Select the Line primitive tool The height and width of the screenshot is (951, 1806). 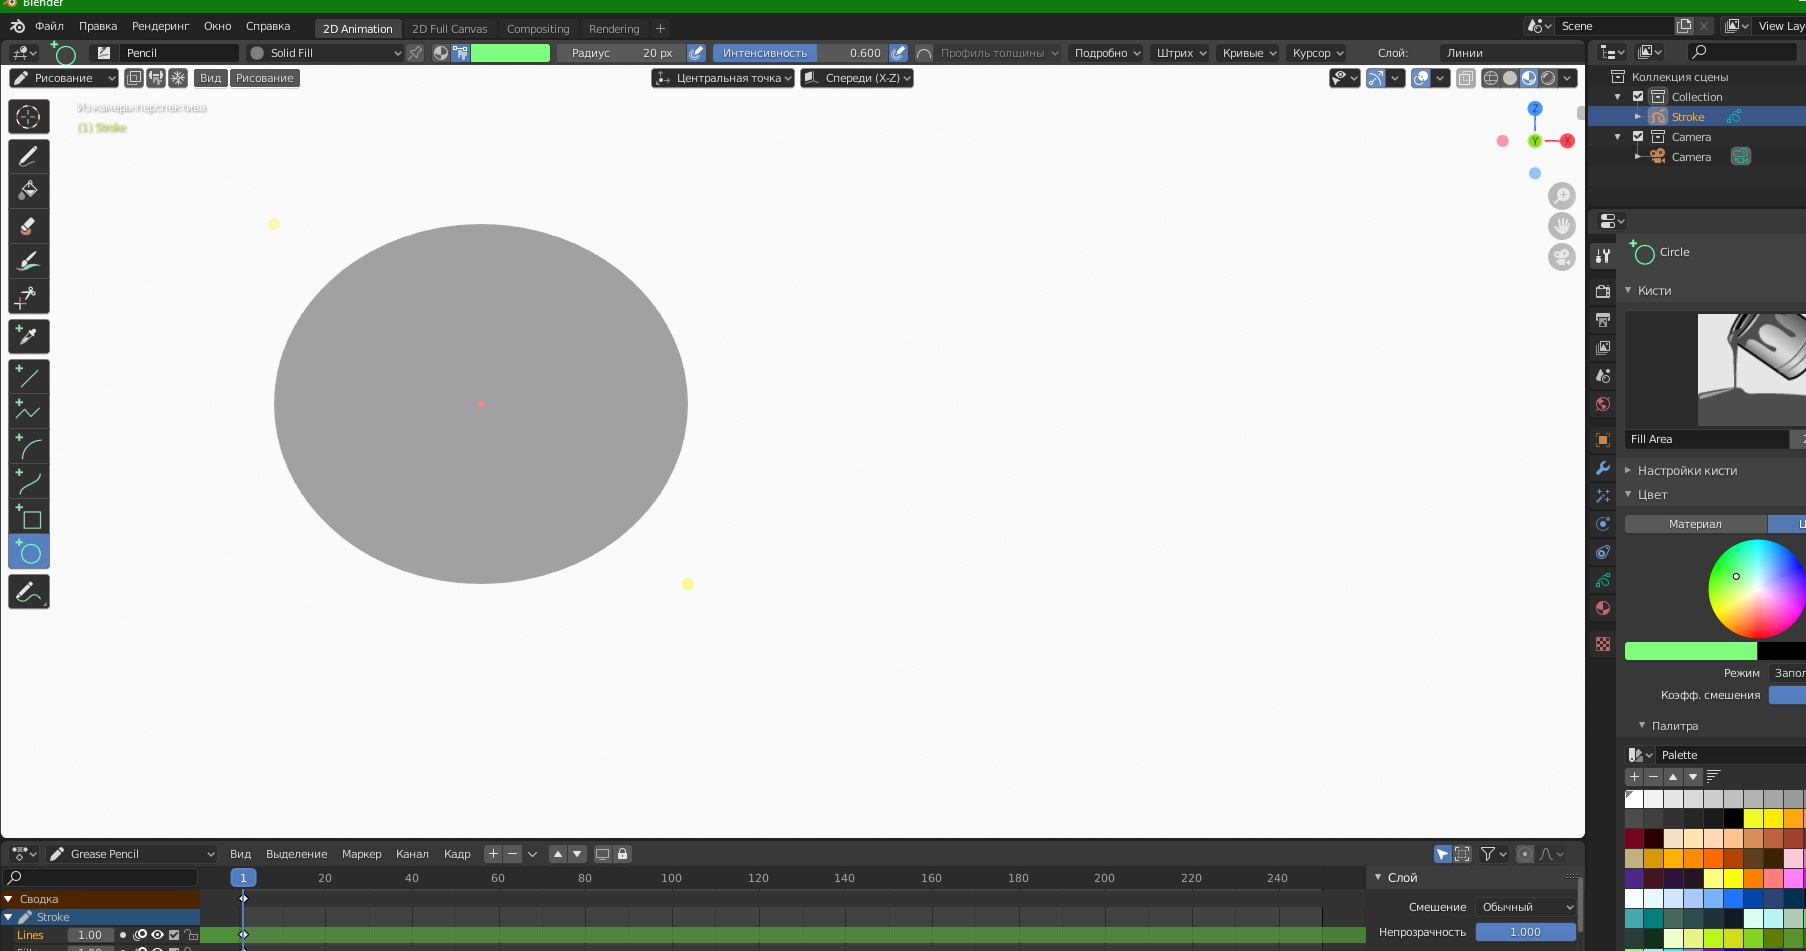coord(29,377)
